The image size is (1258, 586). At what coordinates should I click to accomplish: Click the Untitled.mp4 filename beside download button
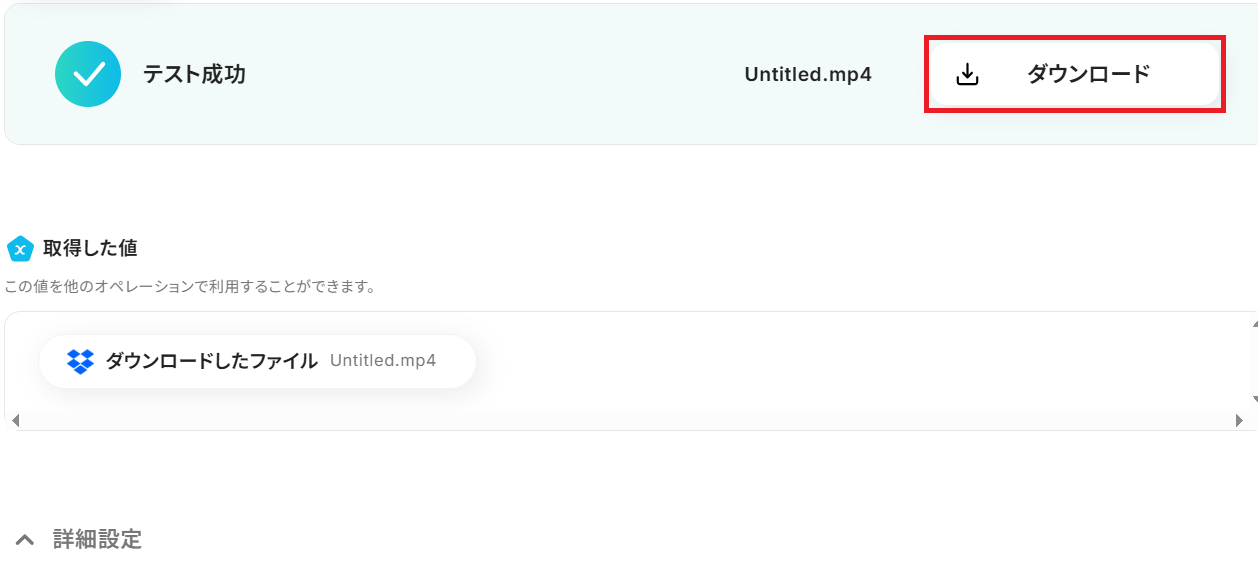click(x=808, y=75)
